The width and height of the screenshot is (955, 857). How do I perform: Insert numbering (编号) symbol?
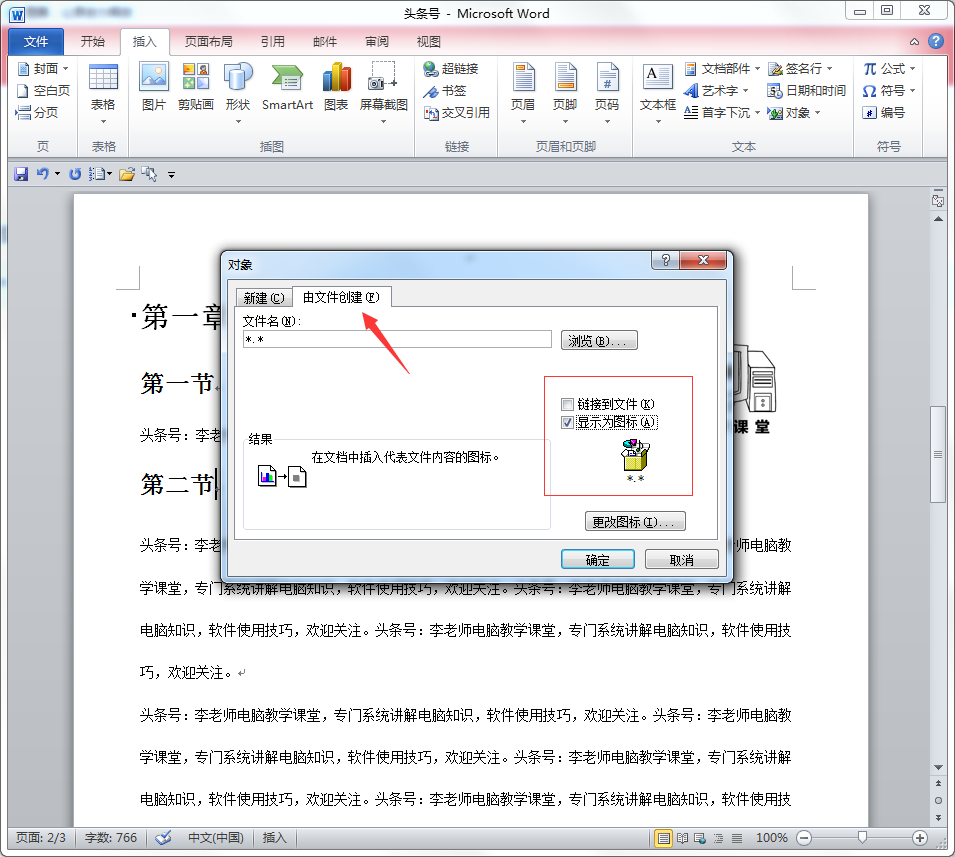tap(884, 113)
